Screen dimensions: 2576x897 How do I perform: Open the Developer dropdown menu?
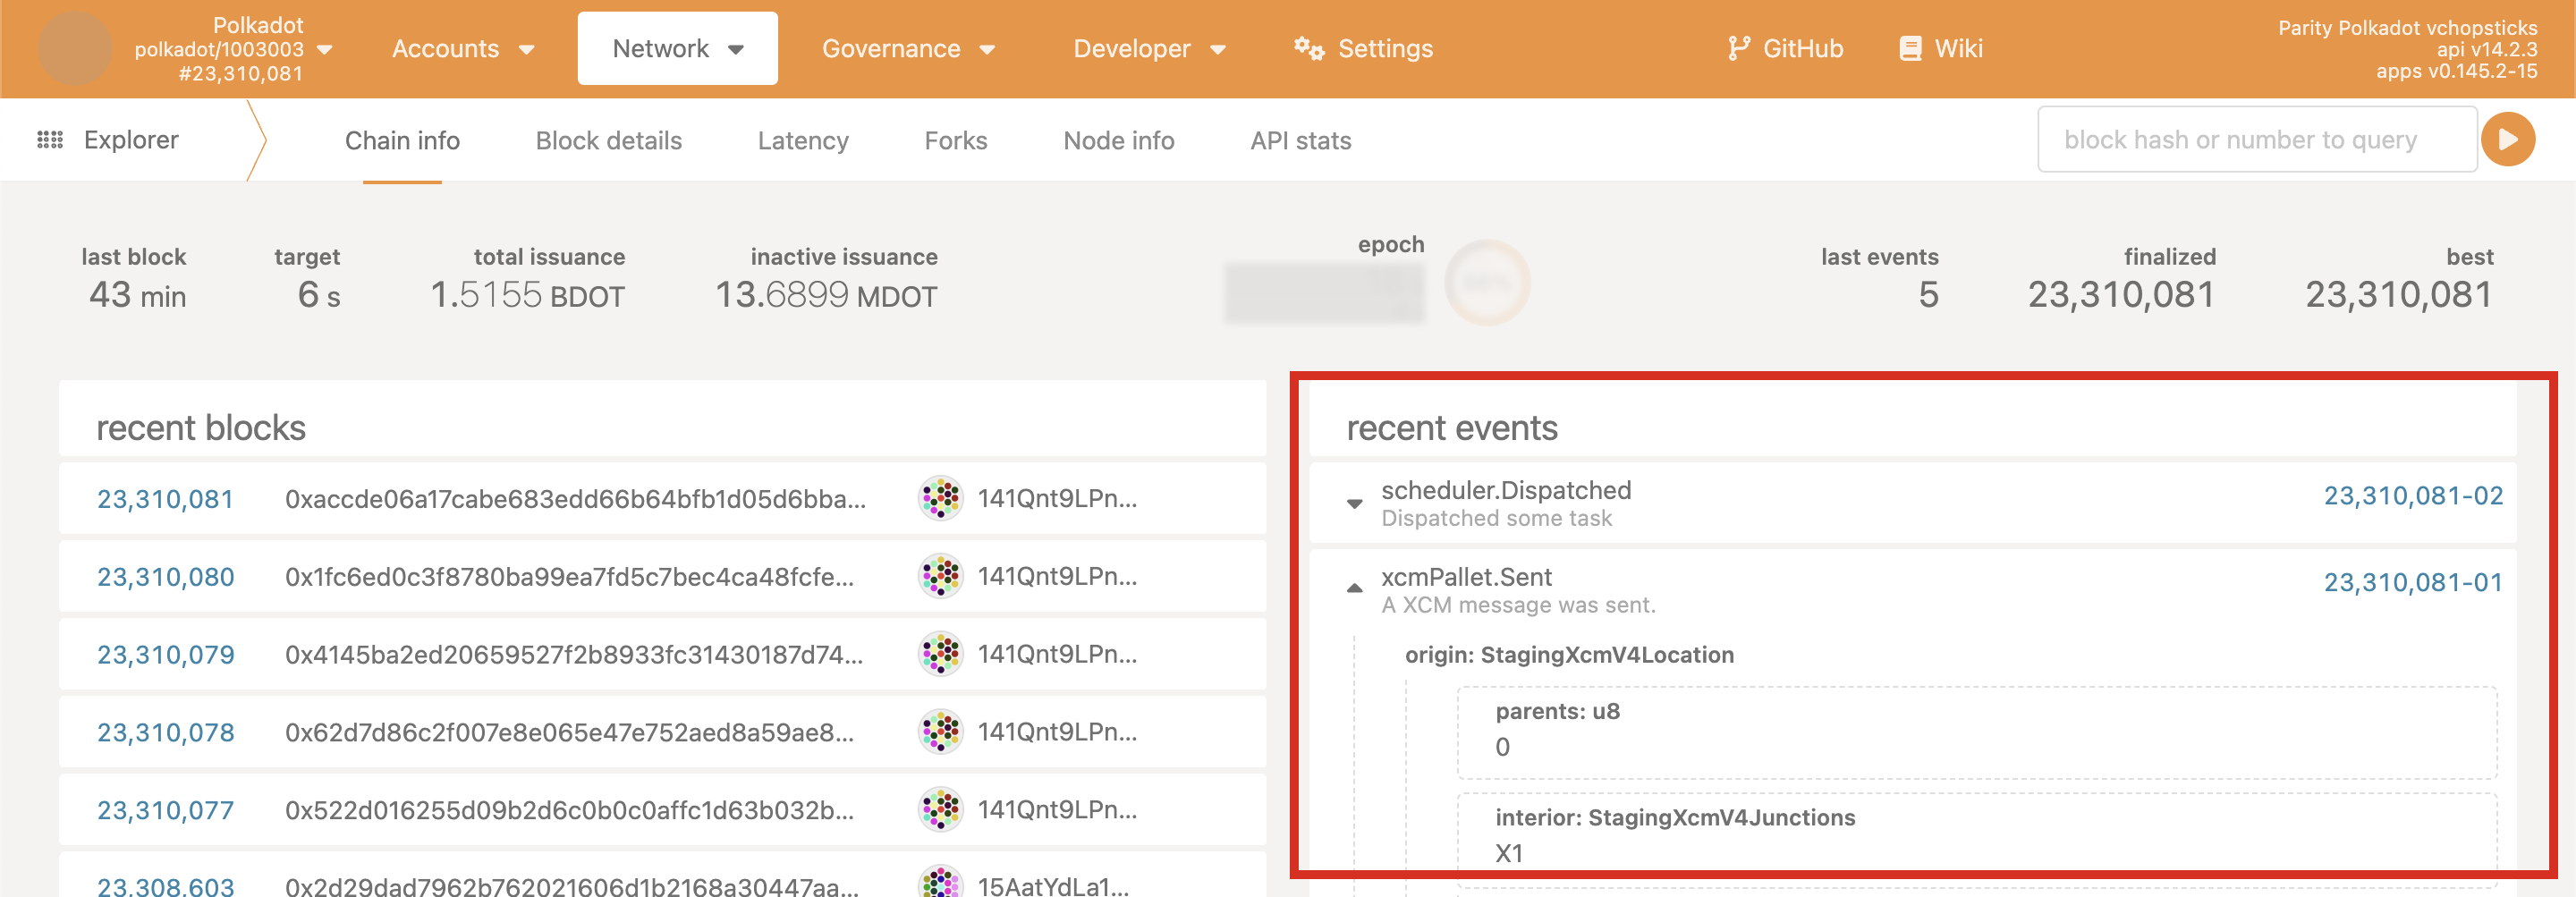(1148, 48)
